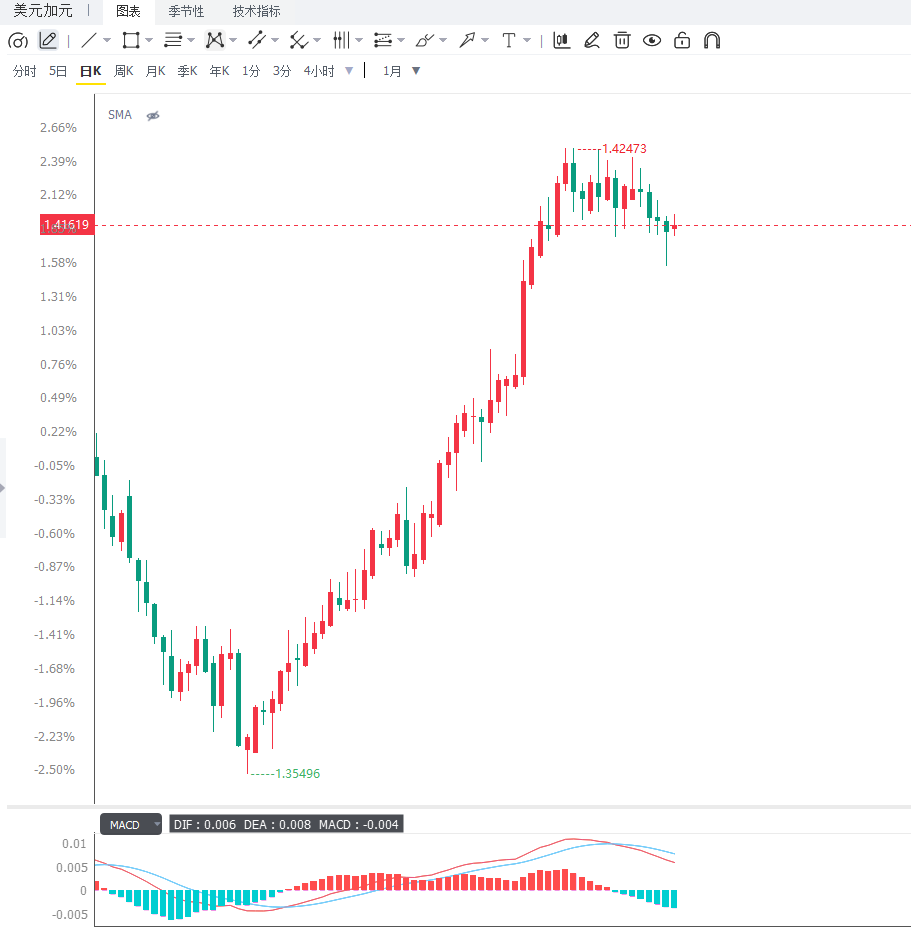Toggle SMA indicator visibility eye

tap(153, 116)
